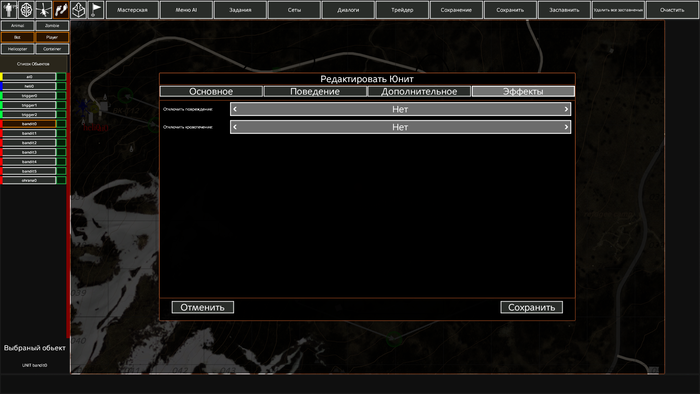Screen dimensions: 700x394
Task: Click the dialog Сохранить button
Action: pos(532,307)
